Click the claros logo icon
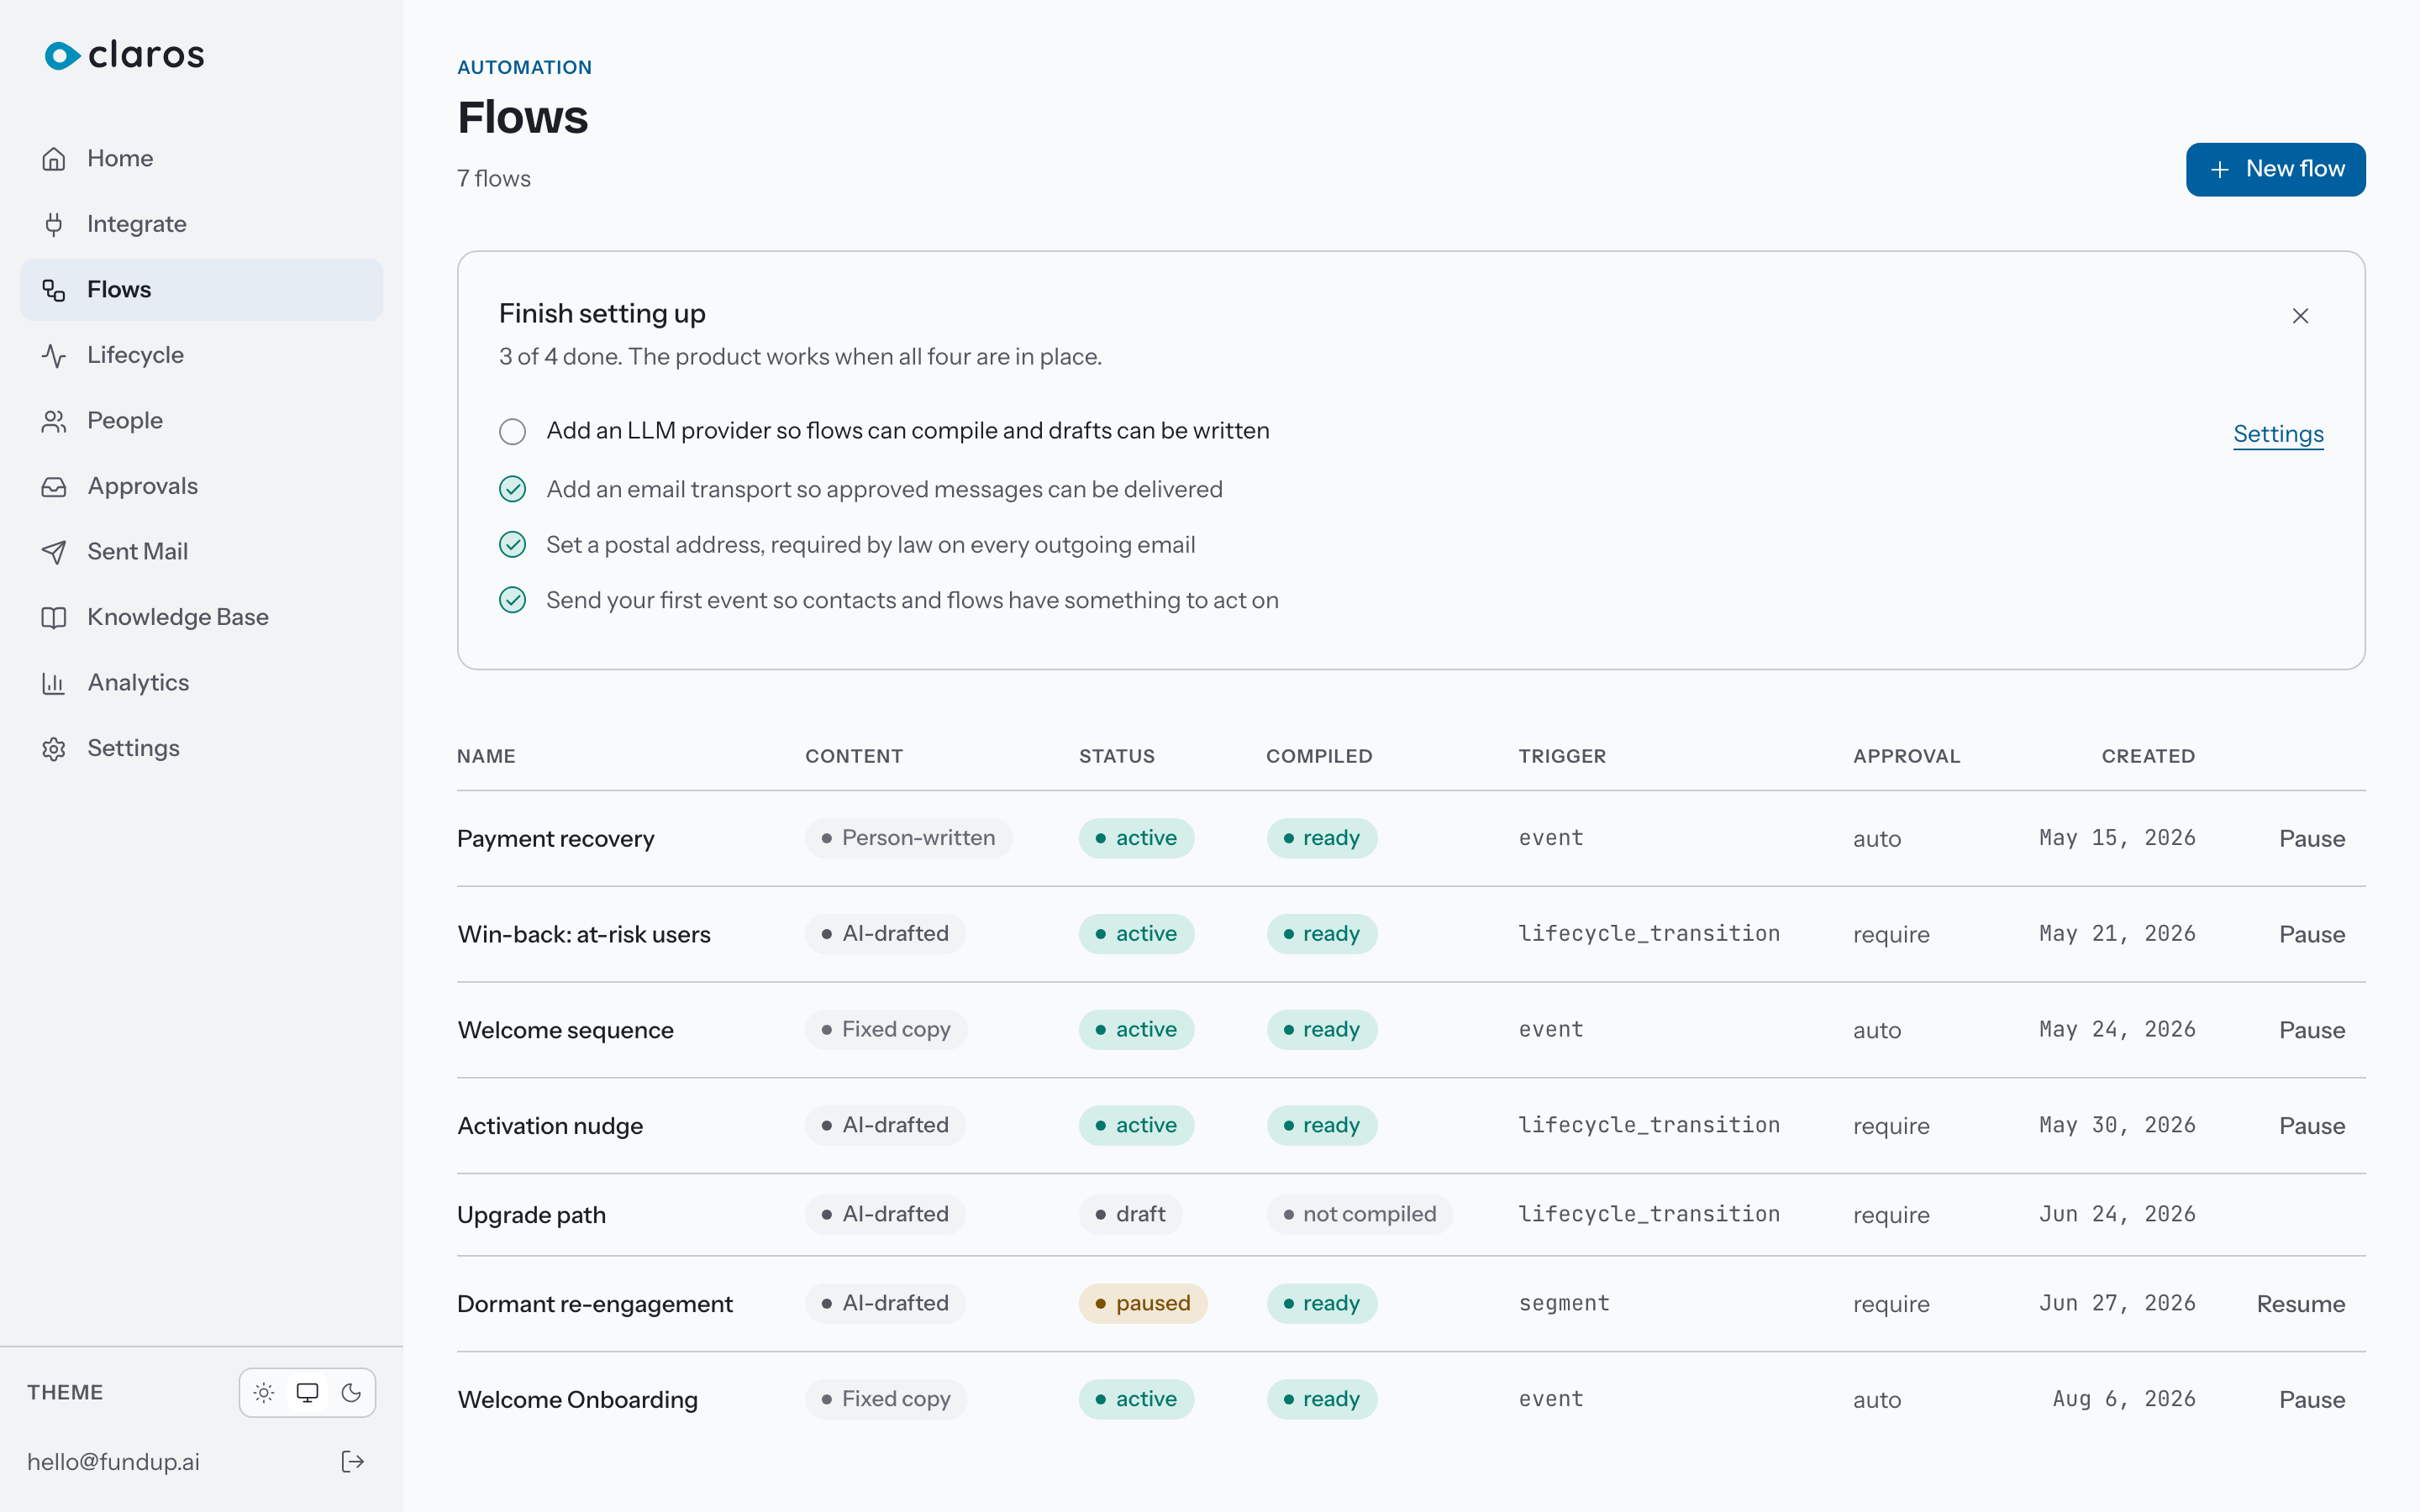The image size is (2420, 1512). pos(62,55)
